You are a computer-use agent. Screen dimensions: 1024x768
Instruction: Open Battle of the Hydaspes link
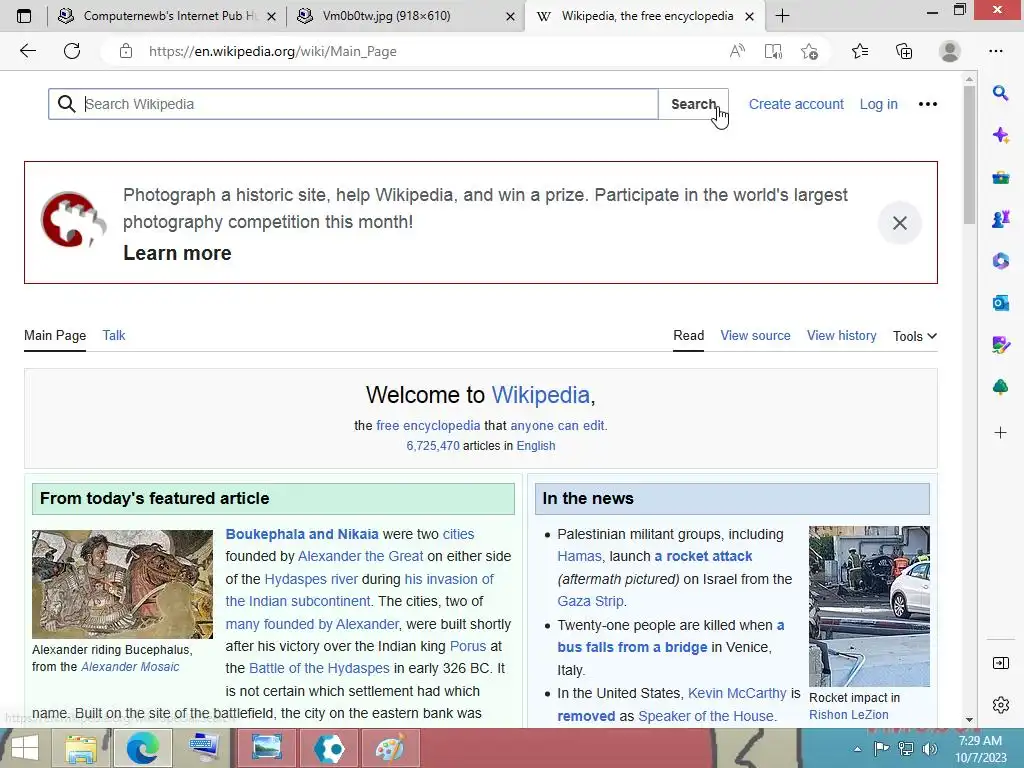coord(319,669)
